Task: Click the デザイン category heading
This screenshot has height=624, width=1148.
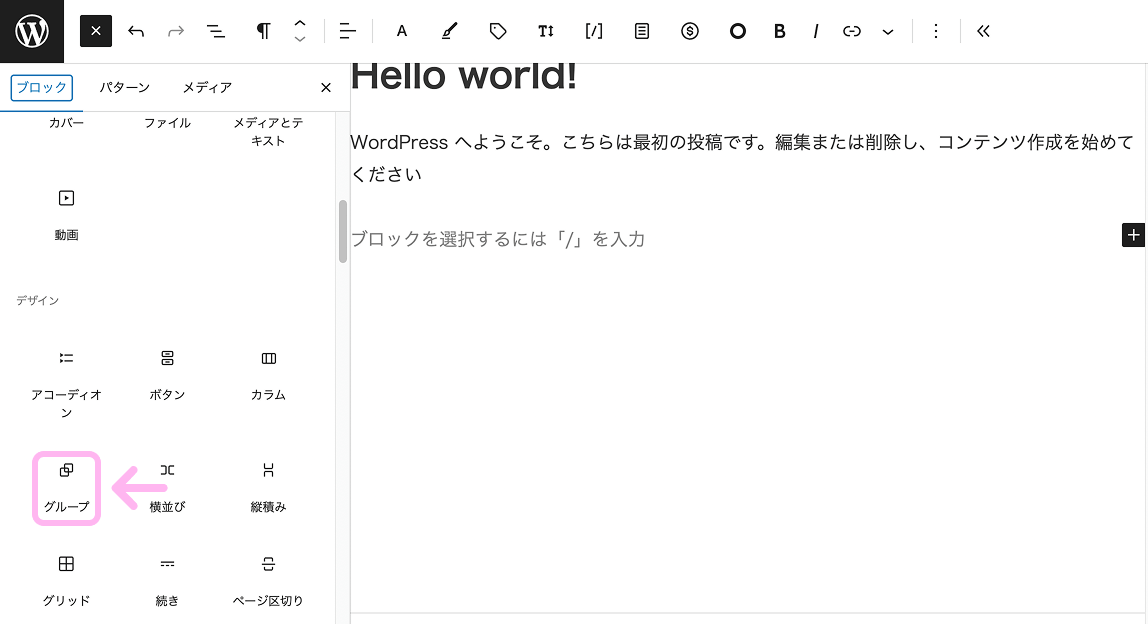Action: click(x=37, y=300)
